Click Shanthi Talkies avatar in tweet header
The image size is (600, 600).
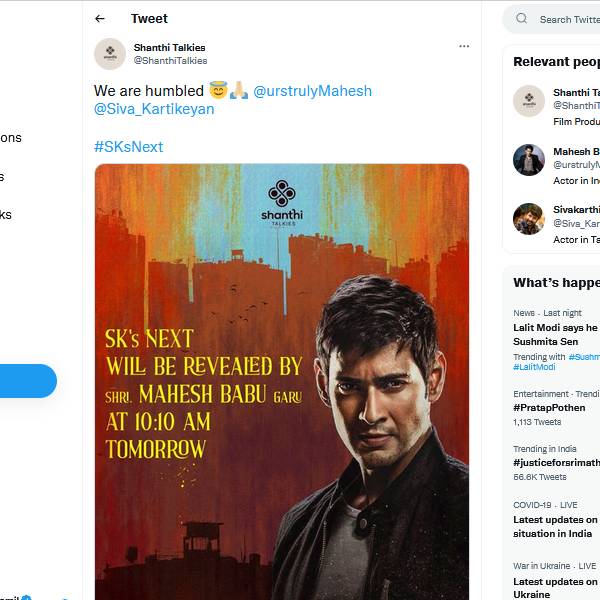click(x=110, y=54)
